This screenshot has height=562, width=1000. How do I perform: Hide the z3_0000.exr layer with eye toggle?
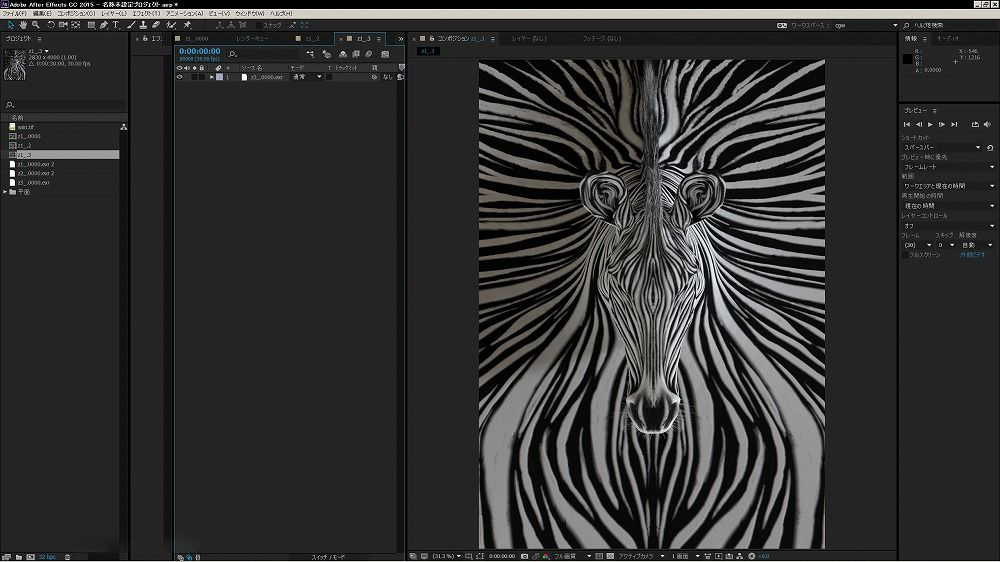click(180, 77)
